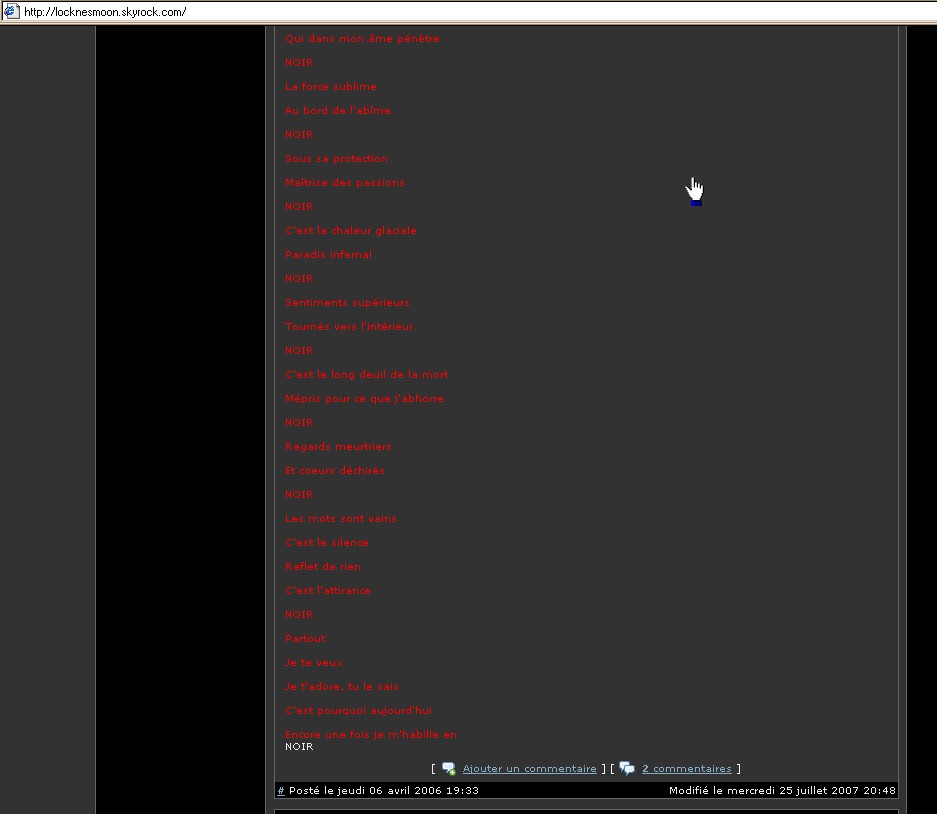The height and width of the screenshot is (814, 937).
Task: Select the line "Paradis infernal"
Action: click(x=328, y=255)
